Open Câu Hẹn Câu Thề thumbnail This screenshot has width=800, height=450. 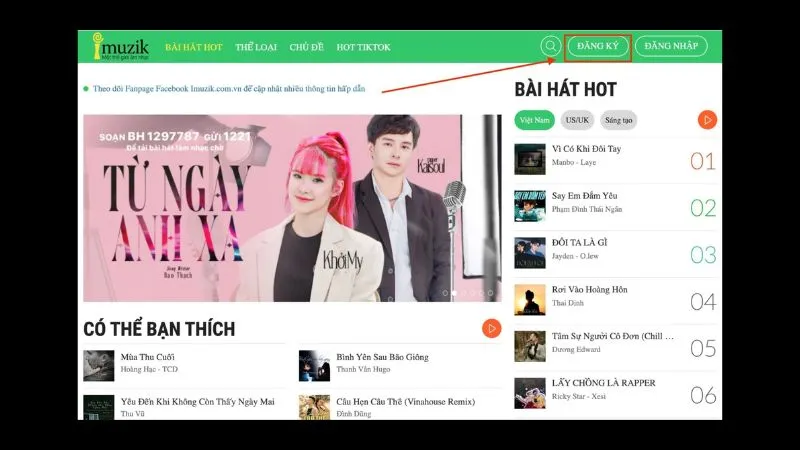[314, 407]
